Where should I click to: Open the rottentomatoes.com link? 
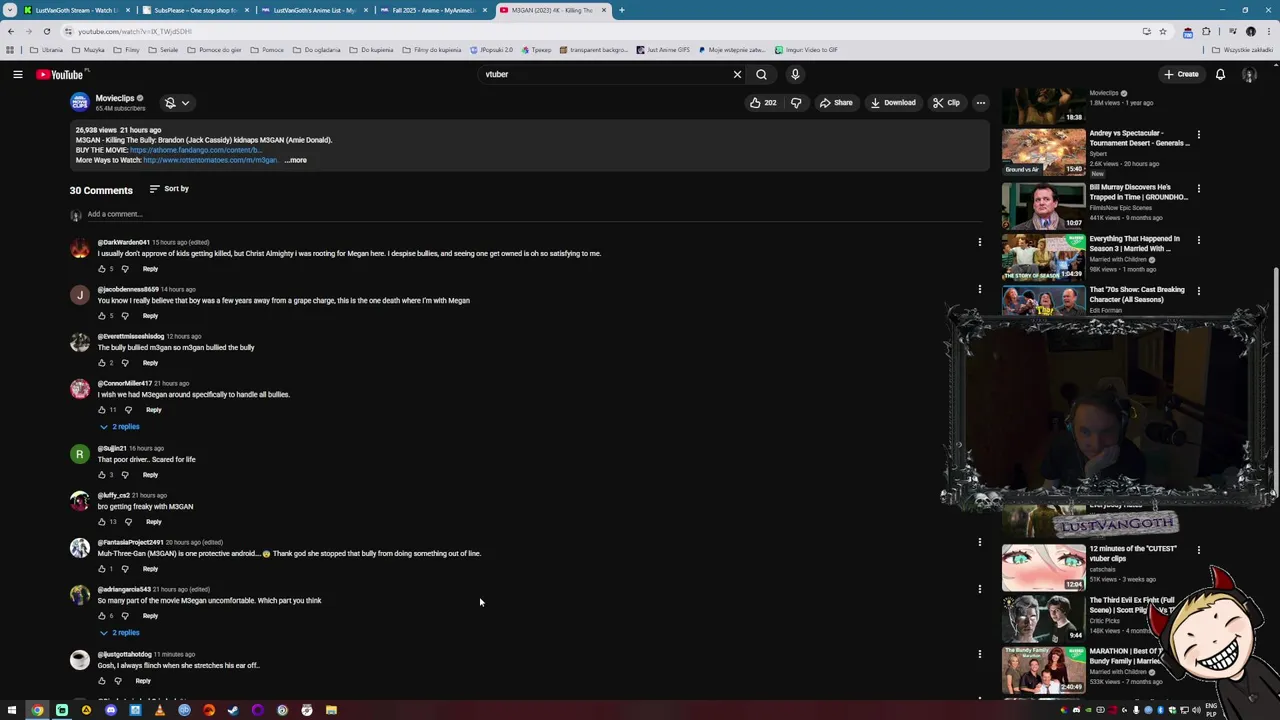click(x=210, y=160)
